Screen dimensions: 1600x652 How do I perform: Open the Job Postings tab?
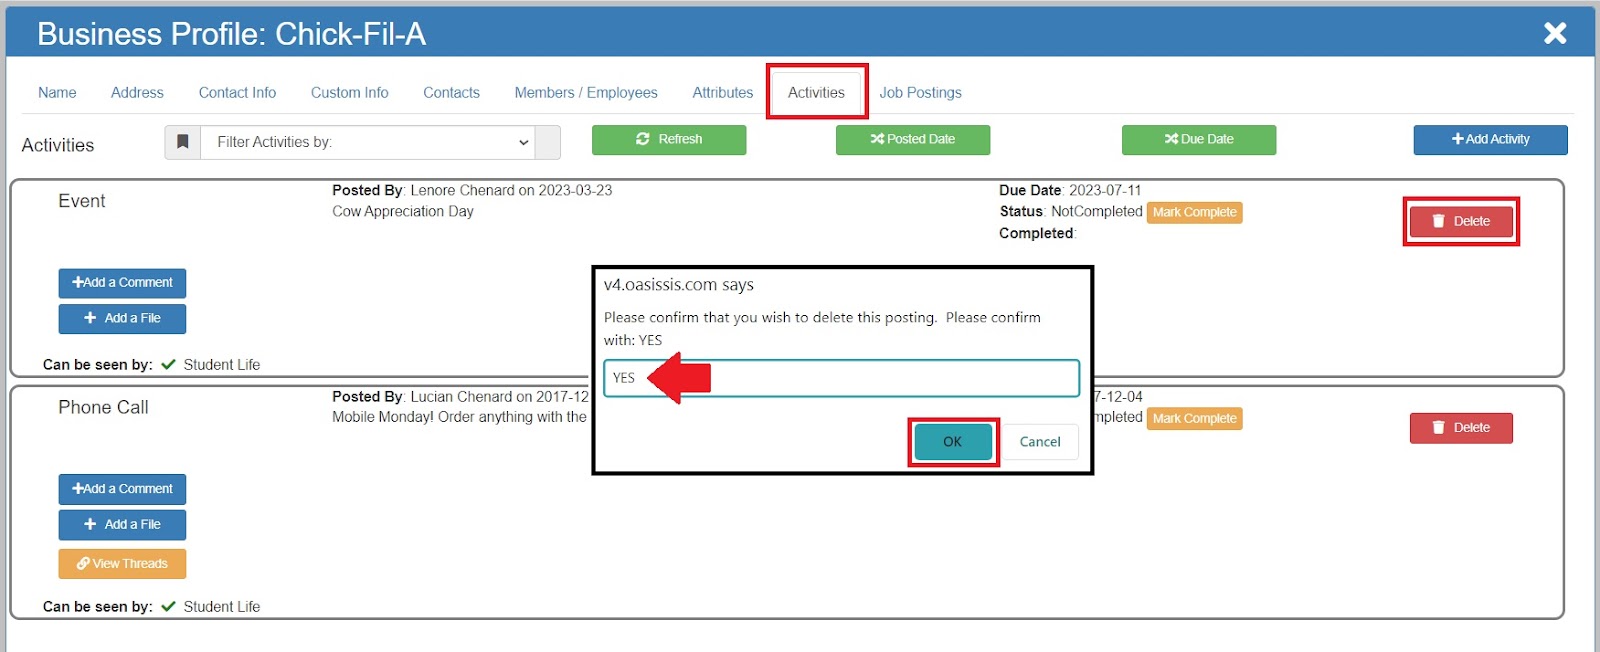click(920, 92)
